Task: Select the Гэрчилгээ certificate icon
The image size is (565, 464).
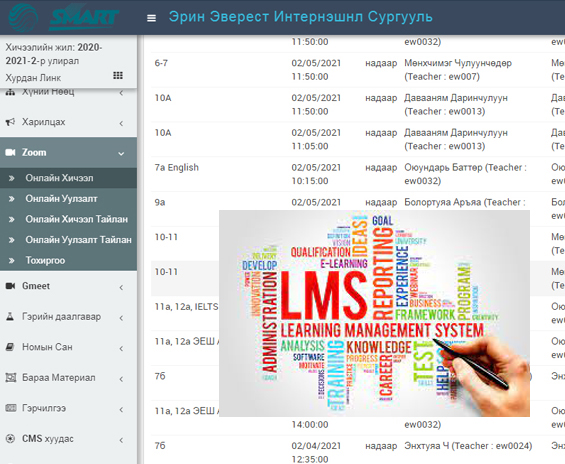Action: coord(11,408)
